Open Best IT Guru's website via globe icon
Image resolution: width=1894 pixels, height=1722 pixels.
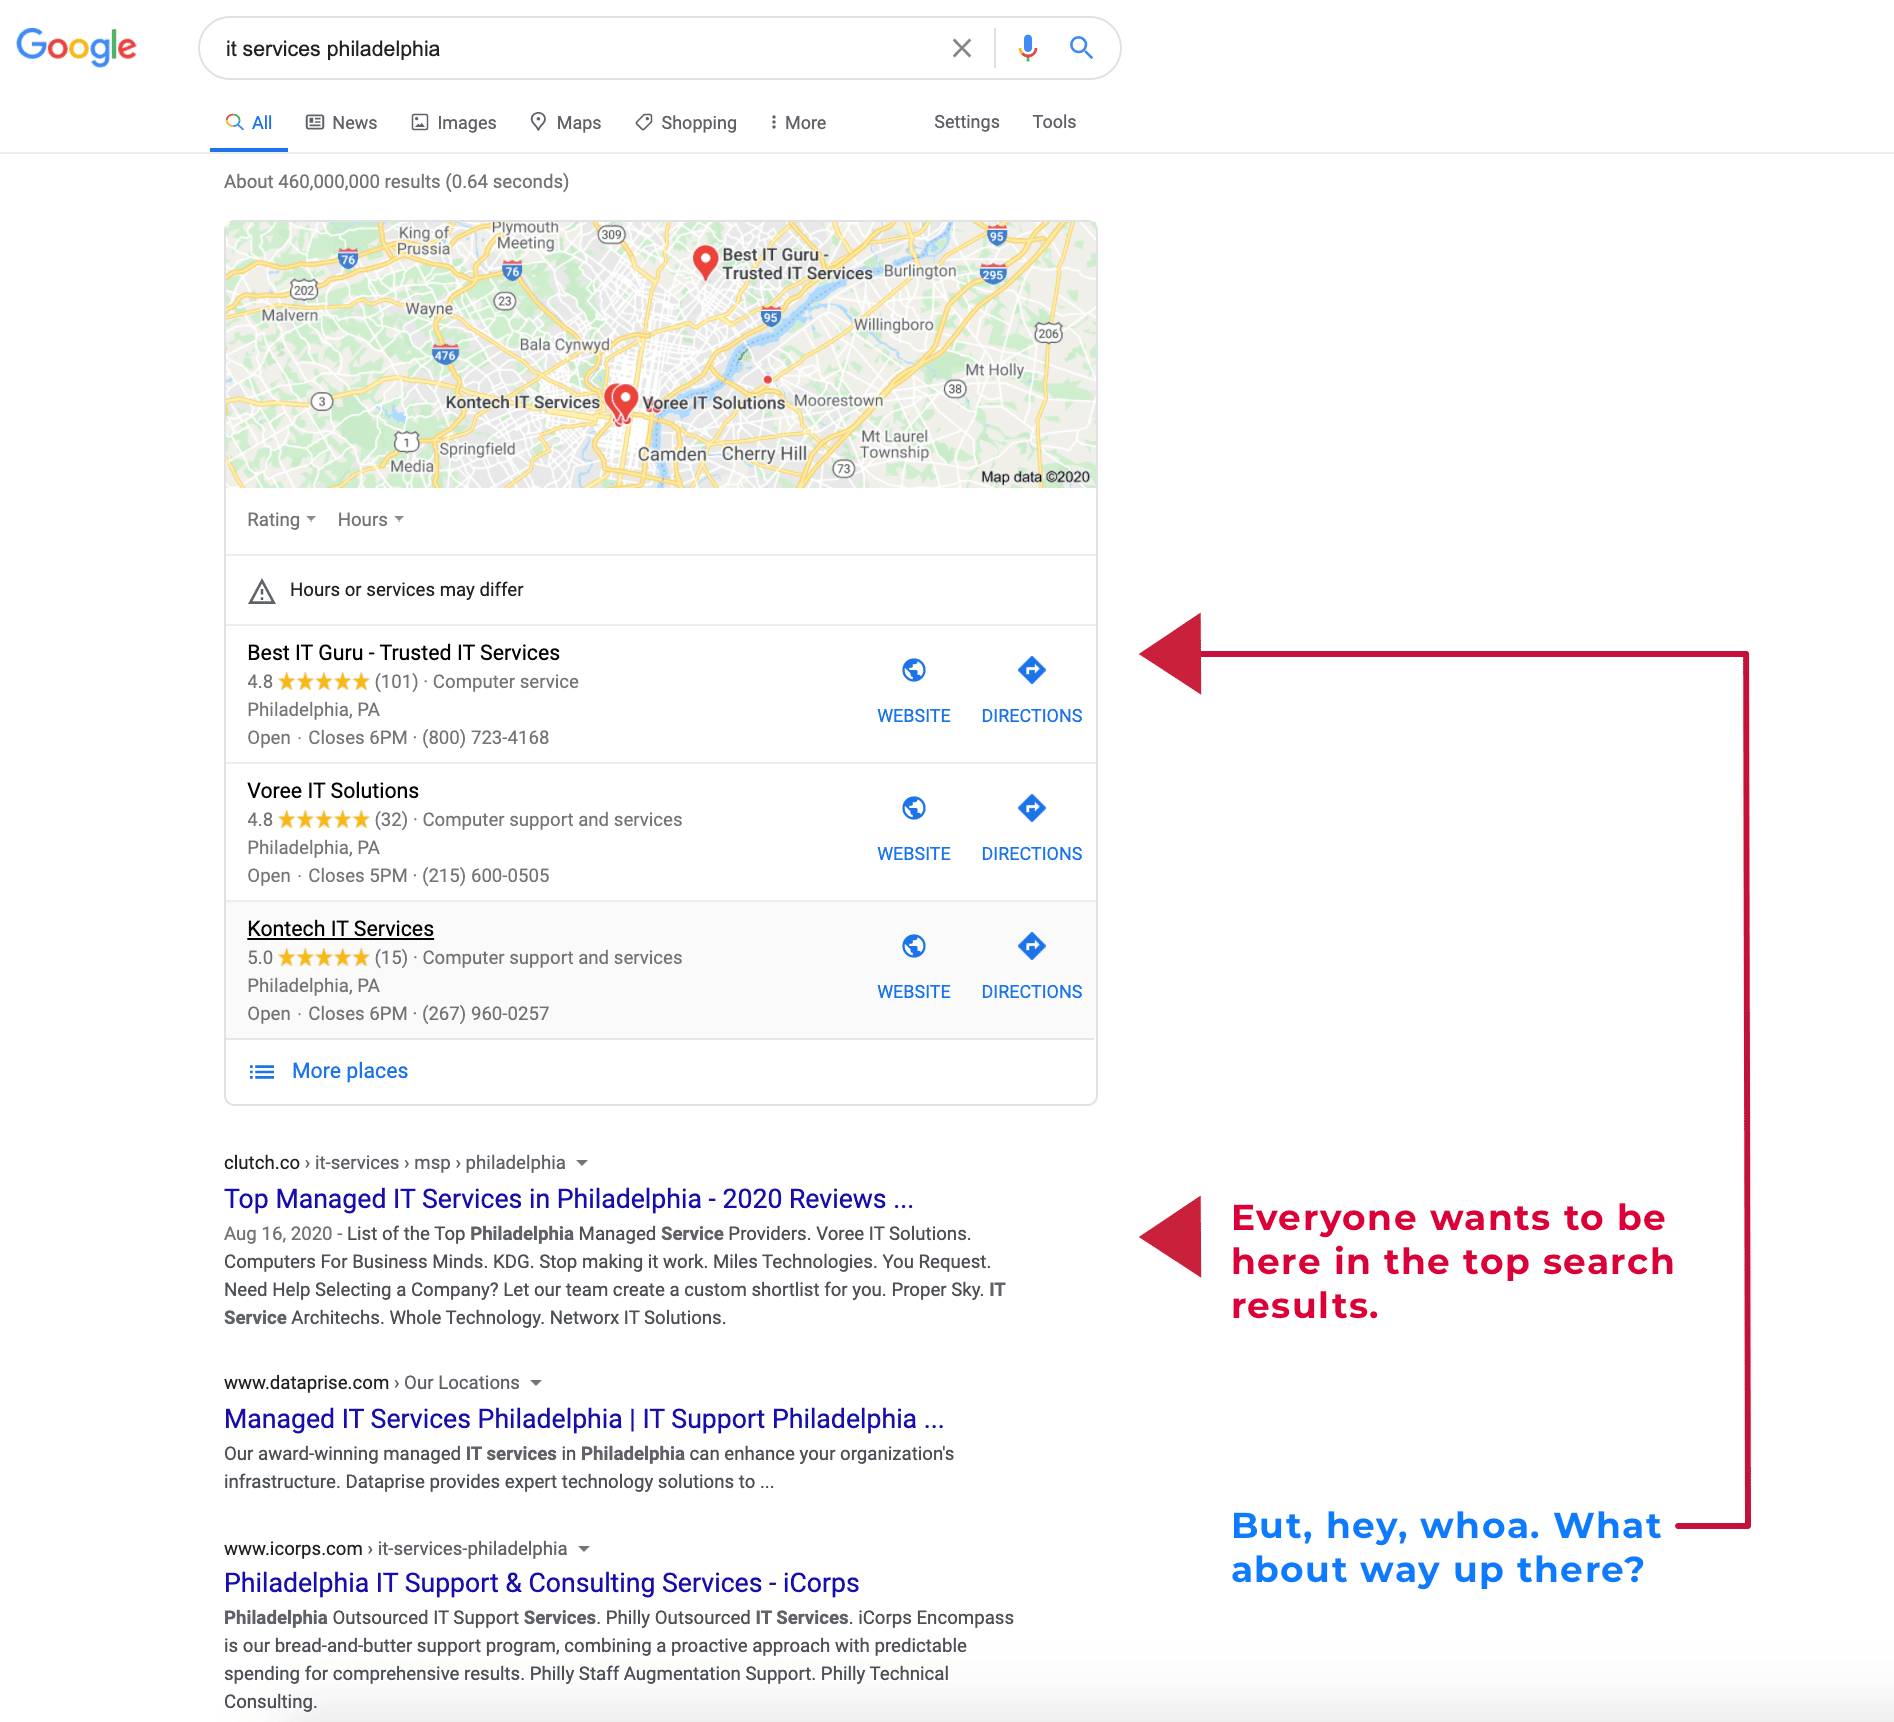coord(913,670)
